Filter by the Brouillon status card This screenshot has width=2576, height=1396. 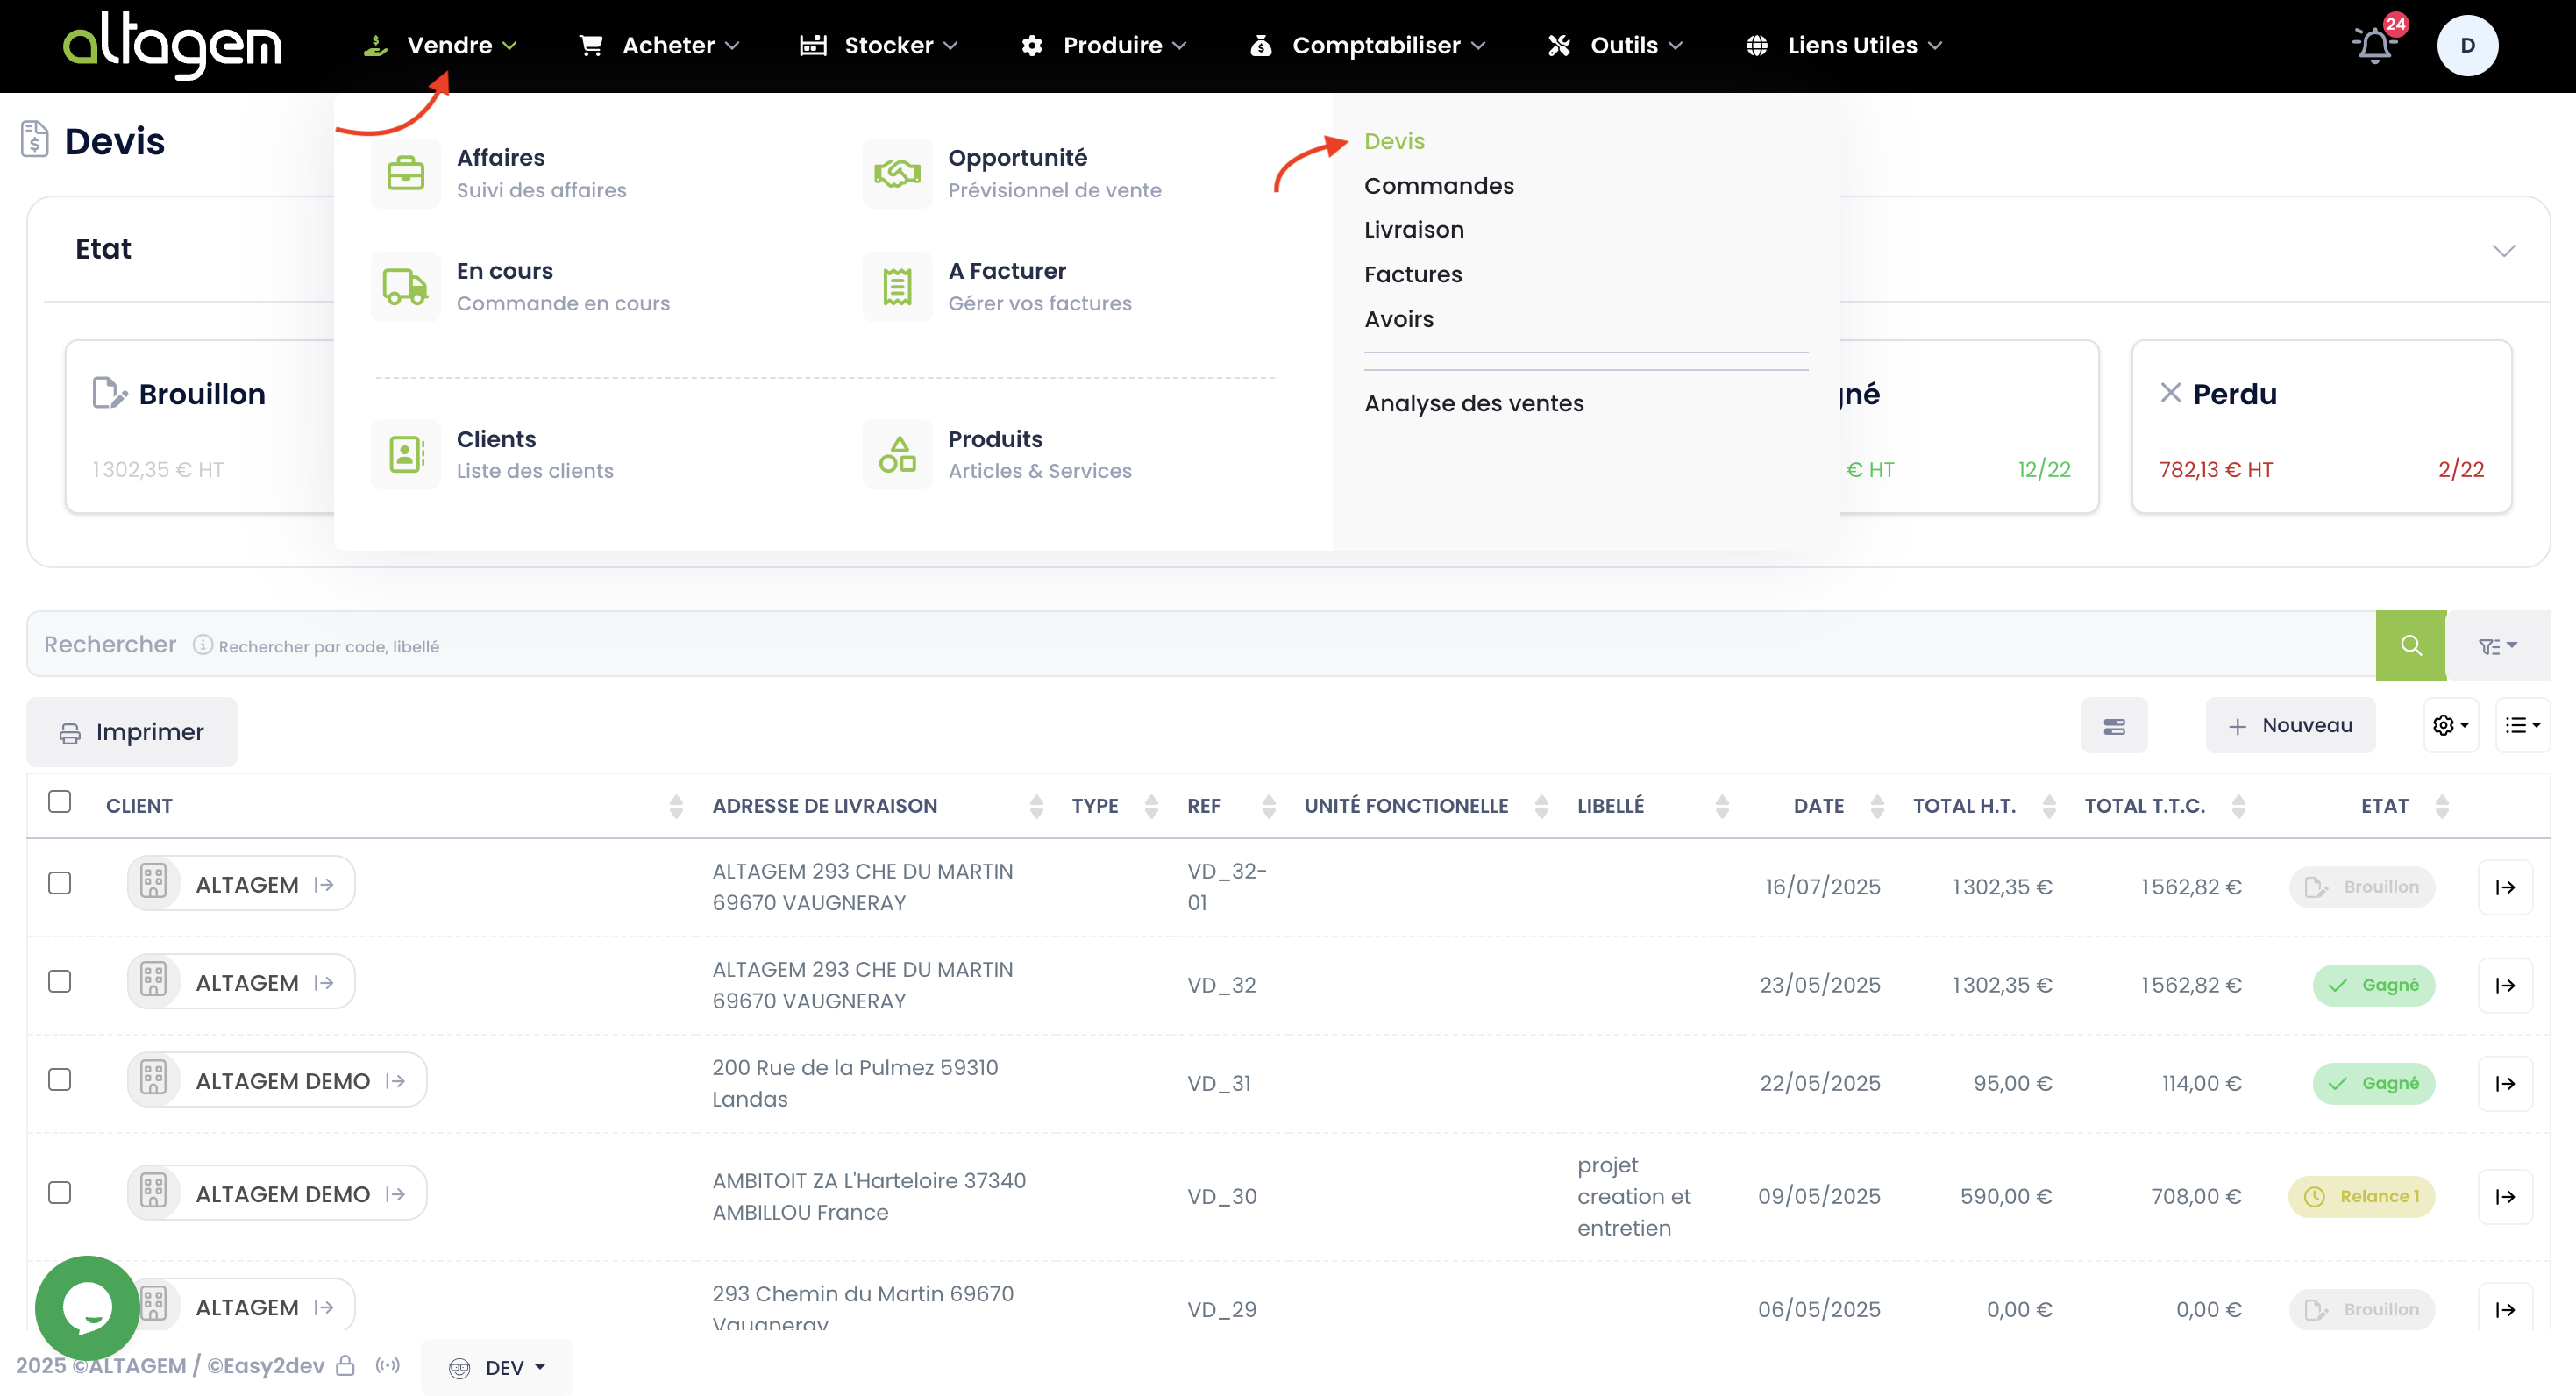click(200, 427)
